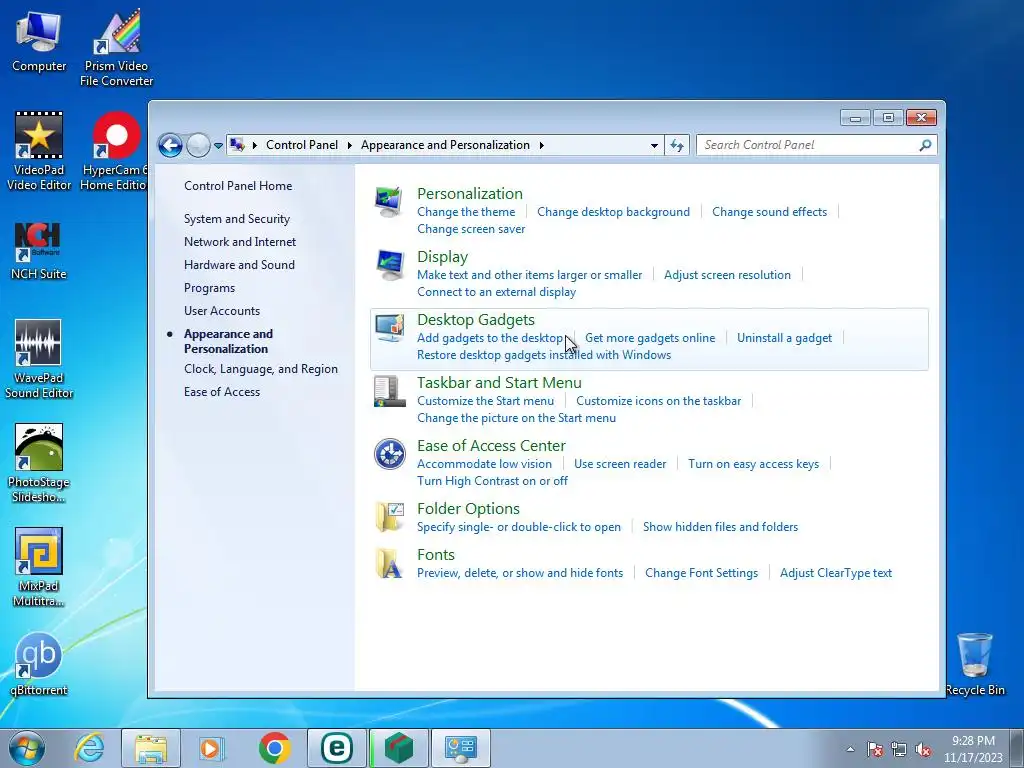Refresh the Control Panel address bar

pos(677,145)
